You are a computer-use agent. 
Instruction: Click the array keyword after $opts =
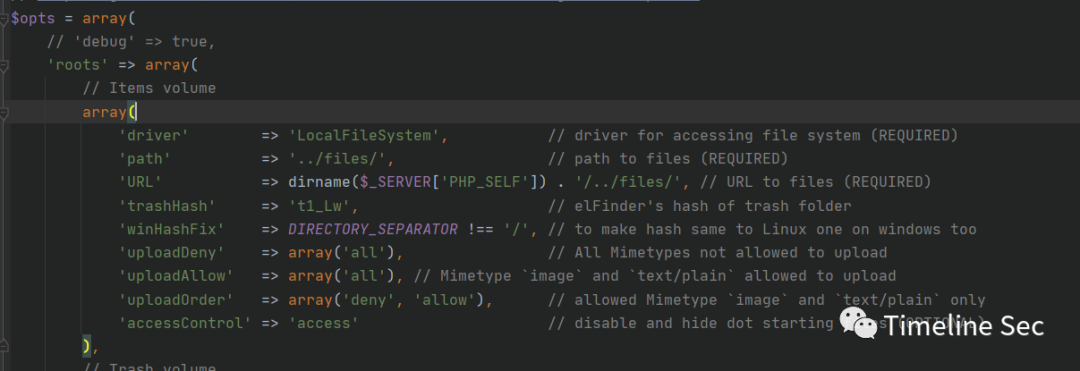(x=105, y=19)
